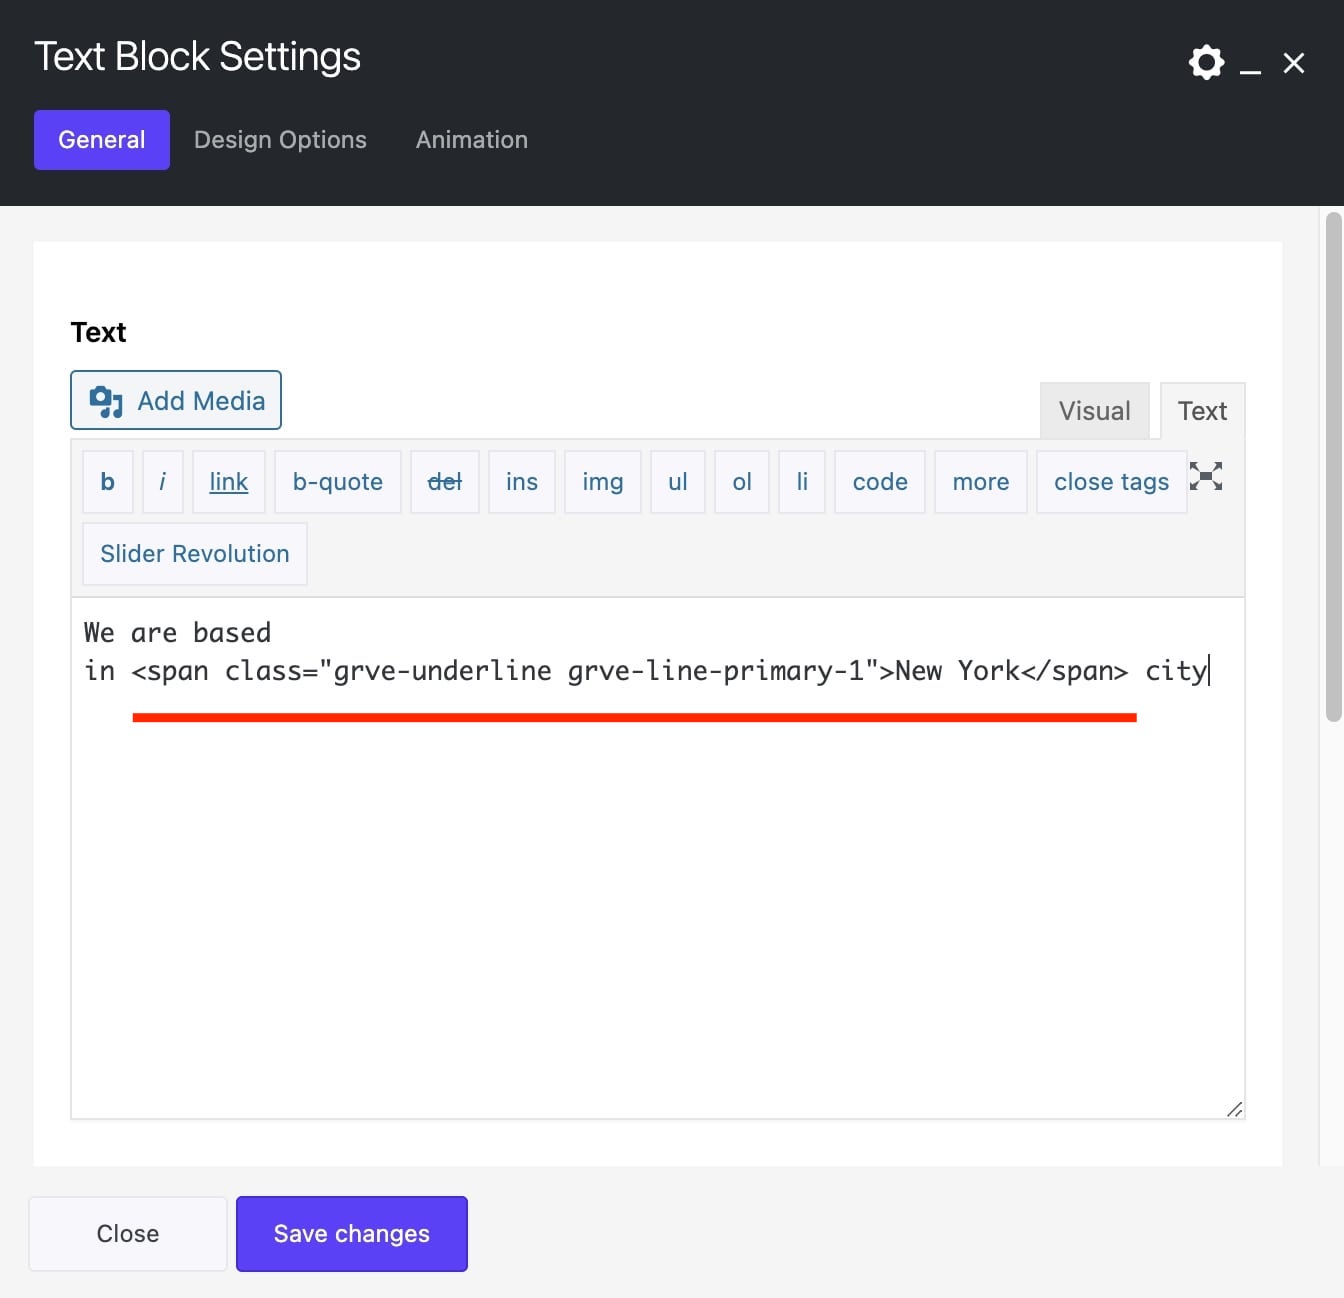Screen dimensions: 1344x1298
Task: Open settings via the gear icon
Action: click(x=1206, y=62)
